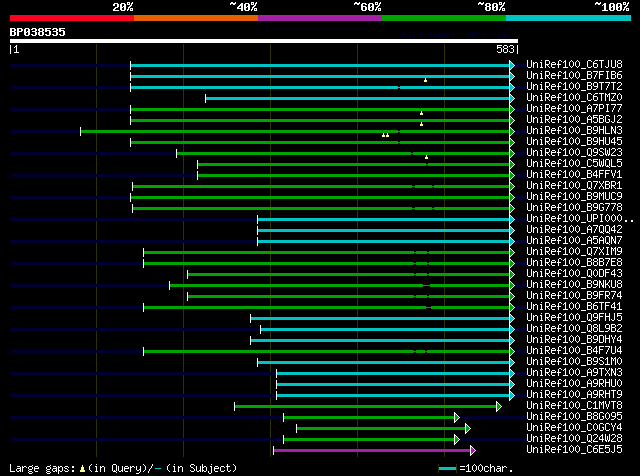The width and height of the screenshot is (640, 476).
Task: Click the double yellow gap markers under UniRef100_B9HLN3
Action: 385,135
